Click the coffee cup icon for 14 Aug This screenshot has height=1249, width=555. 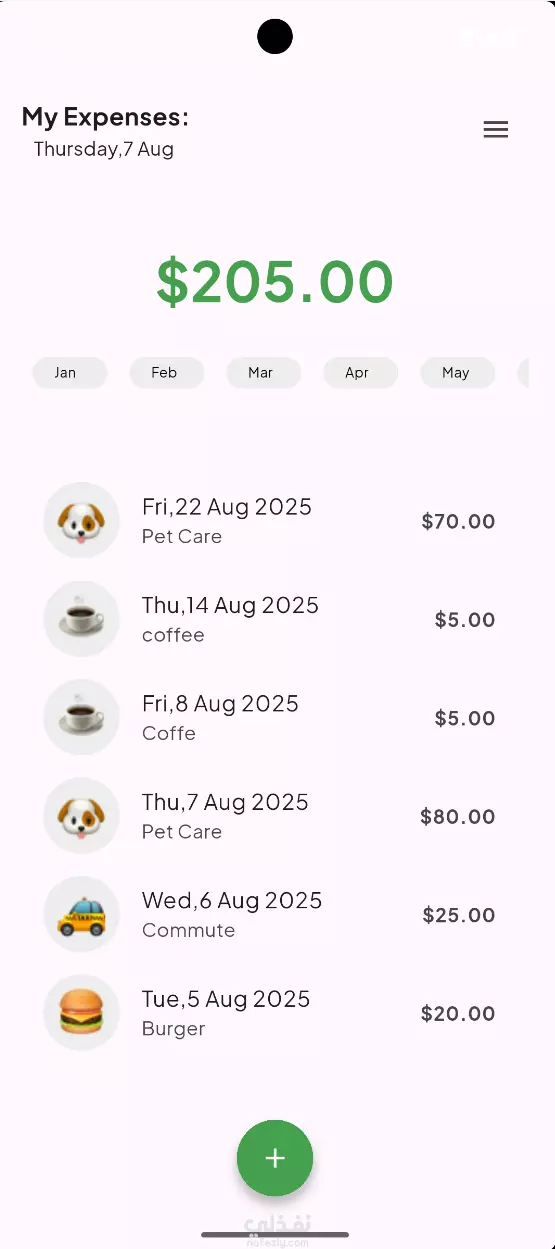tap(81, 619)
